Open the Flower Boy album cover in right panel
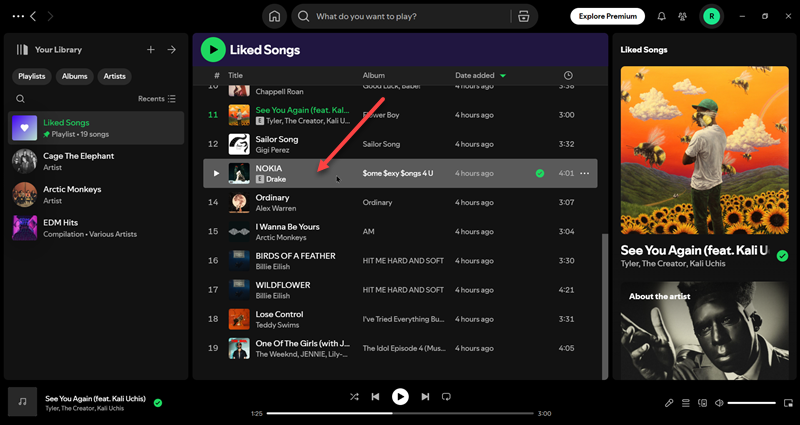The height and width of the screenshot is (425, 800). pos(705,151)
